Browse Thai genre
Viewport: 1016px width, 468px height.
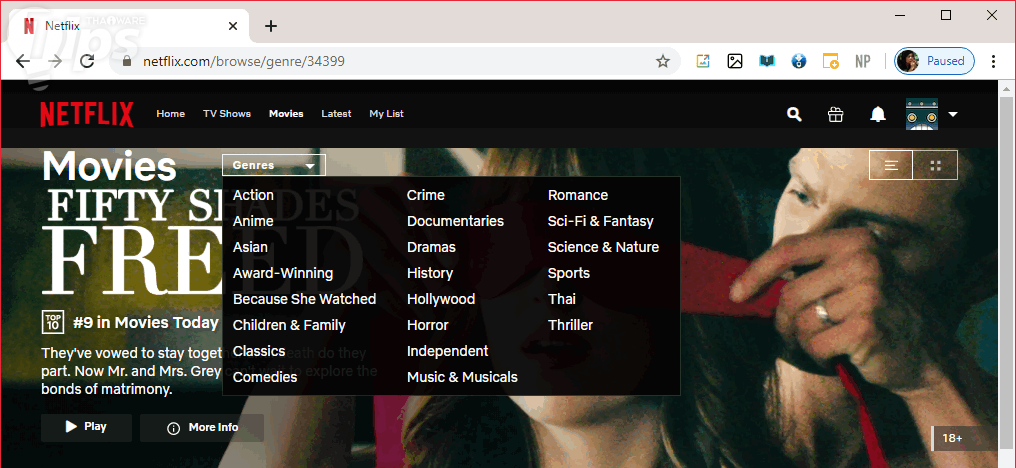[562, 299]
